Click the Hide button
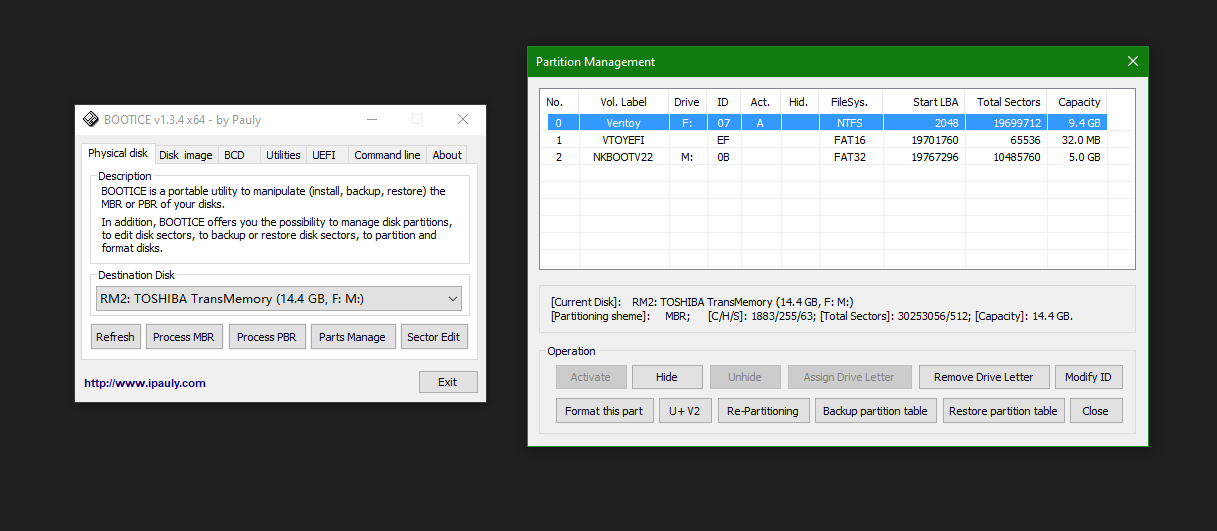The image size is (1217, 531). coord(667,377)
